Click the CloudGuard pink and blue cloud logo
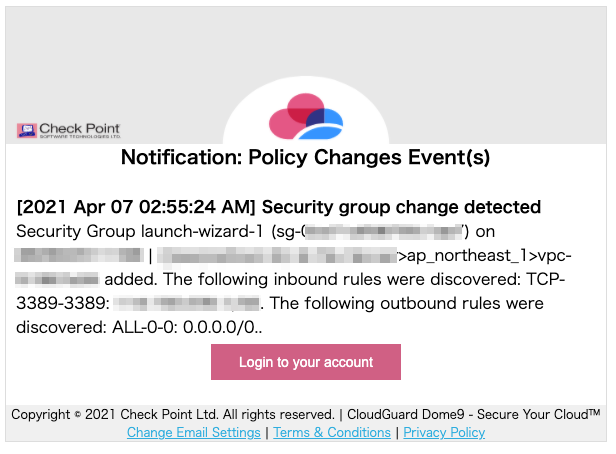The height and width of the screenshot is (454, 616). (x=306, y=116)
